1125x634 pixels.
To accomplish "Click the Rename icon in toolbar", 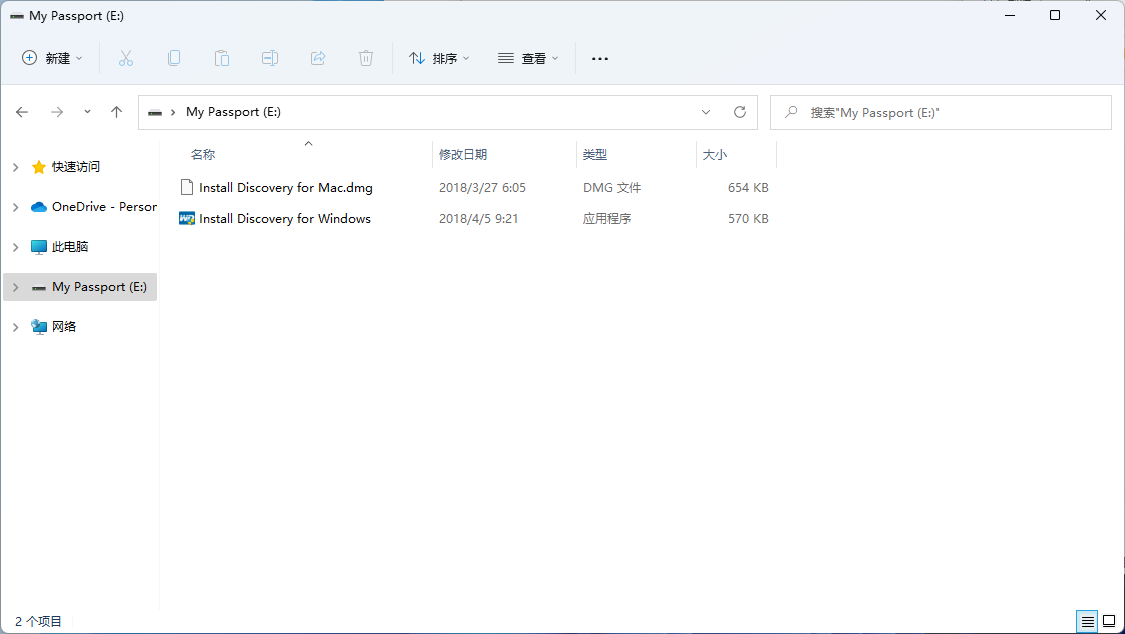I will [270, 58].
